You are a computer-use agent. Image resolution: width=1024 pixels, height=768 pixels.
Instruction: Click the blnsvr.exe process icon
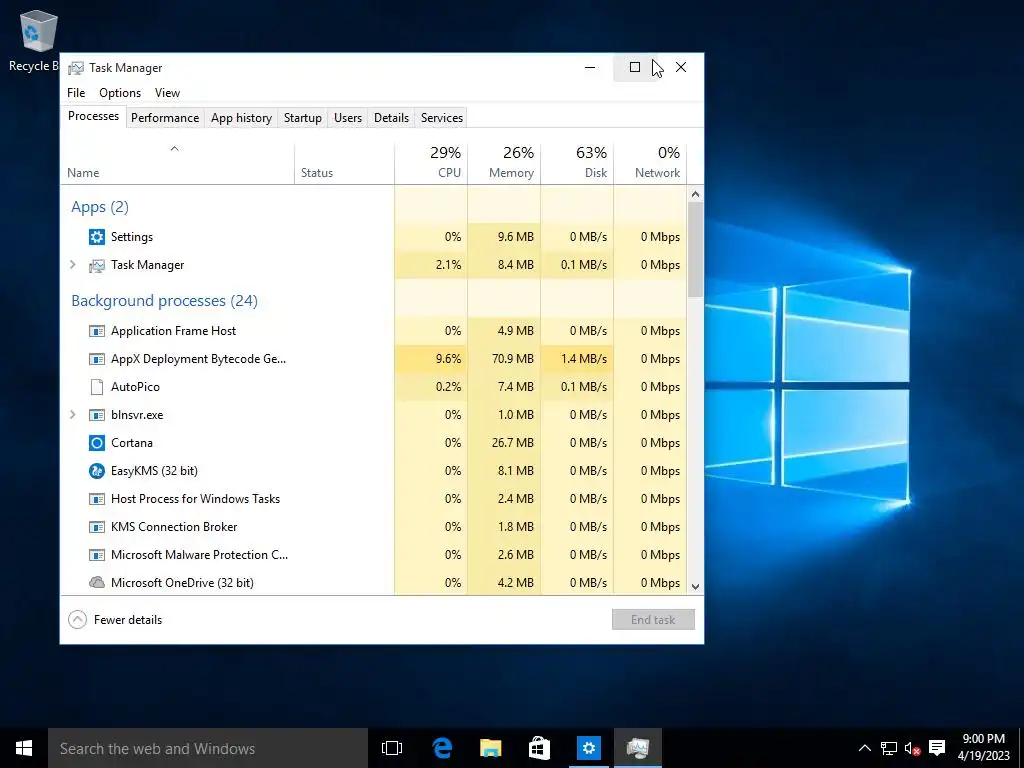pos(97,415)
